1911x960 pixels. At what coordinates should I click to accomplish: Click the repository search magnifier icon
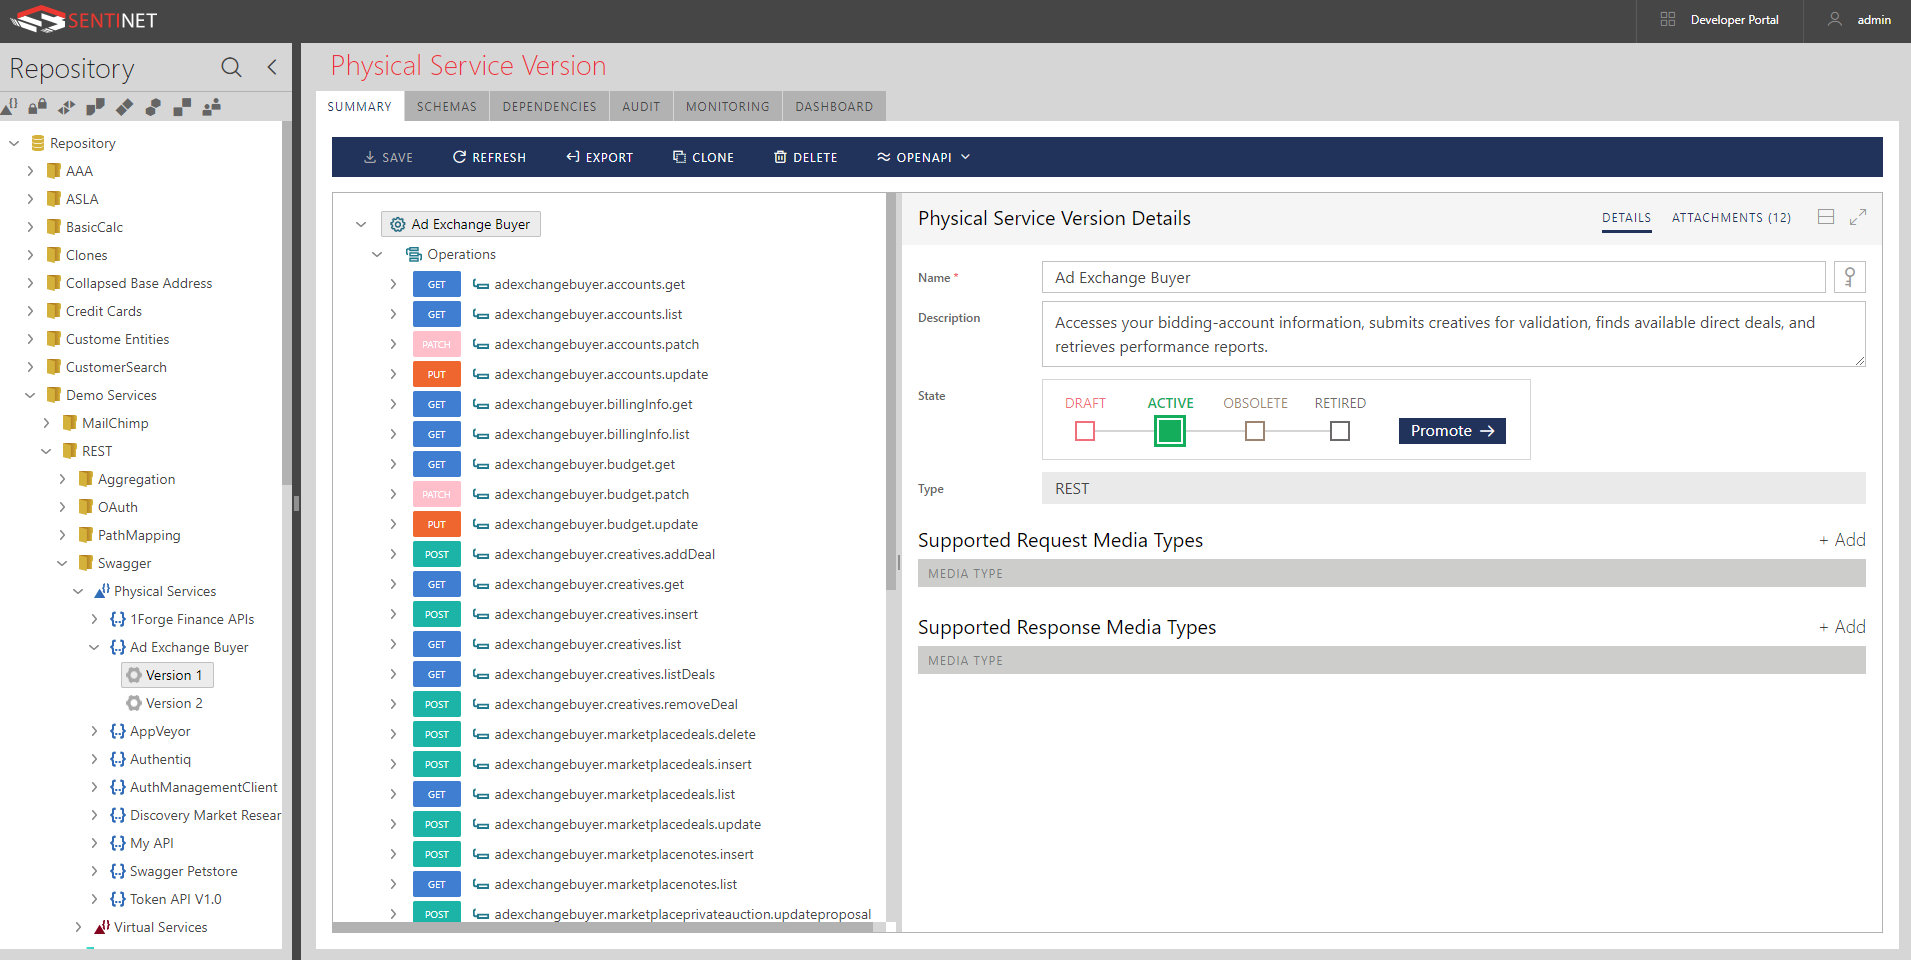(231, 67)
